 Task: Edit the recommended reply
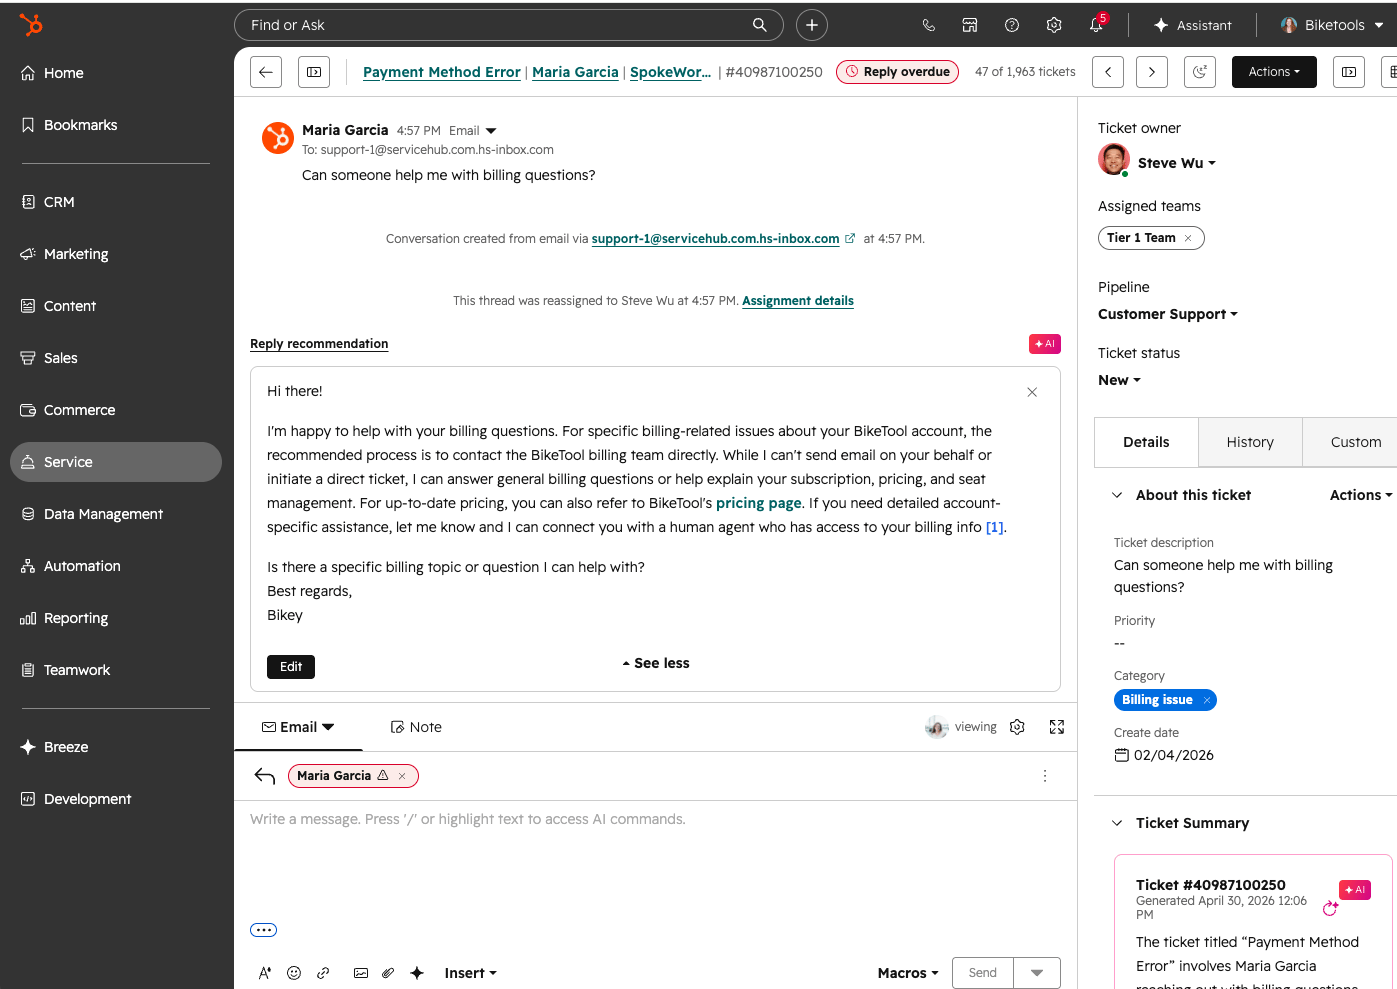tap(291, 667)
